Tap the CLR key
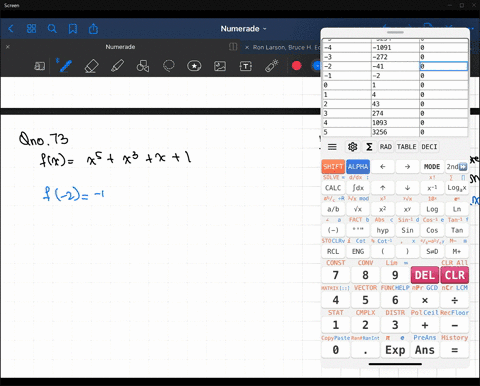480x386 pixels. point(455,275)
